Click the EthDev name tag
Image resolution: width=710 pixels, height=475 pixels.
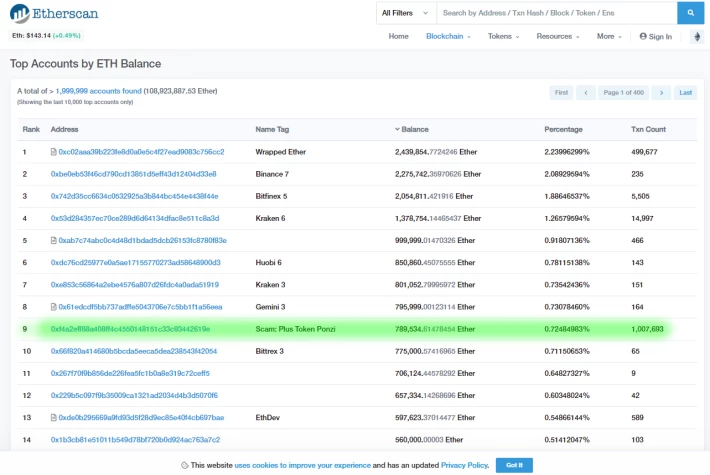click(268, 417)
